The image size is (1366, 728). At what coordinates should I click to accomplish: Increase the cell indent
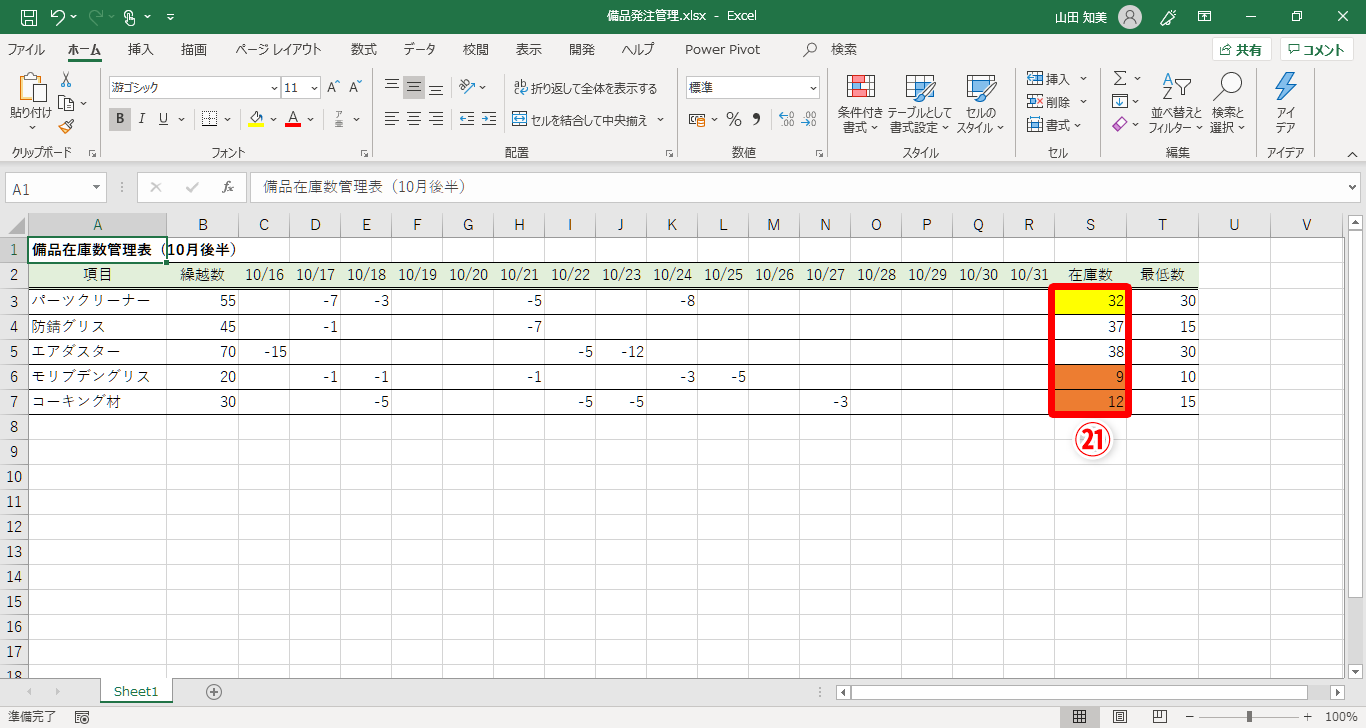point(489,119)
